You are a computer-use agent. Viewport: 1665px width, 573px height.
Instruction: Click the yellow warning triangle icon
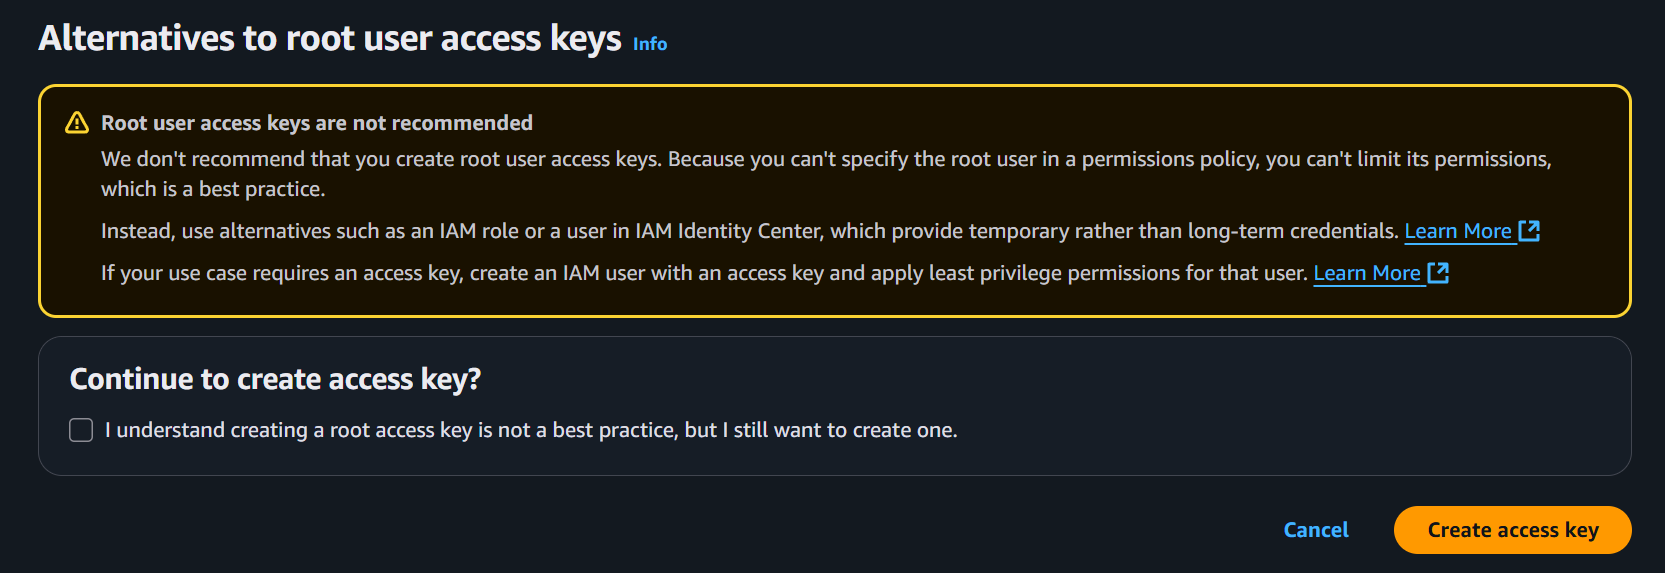(x=77, y=123)
